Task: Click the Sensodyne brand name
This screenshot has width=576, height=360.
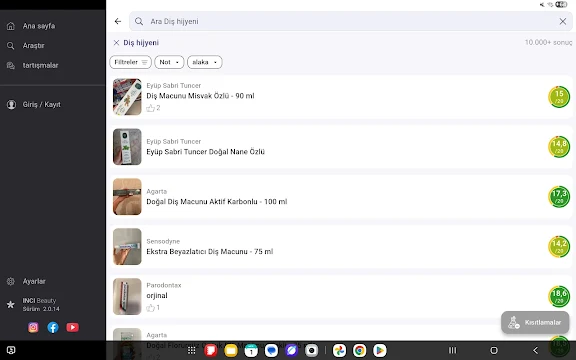Action: click(163, 241)
